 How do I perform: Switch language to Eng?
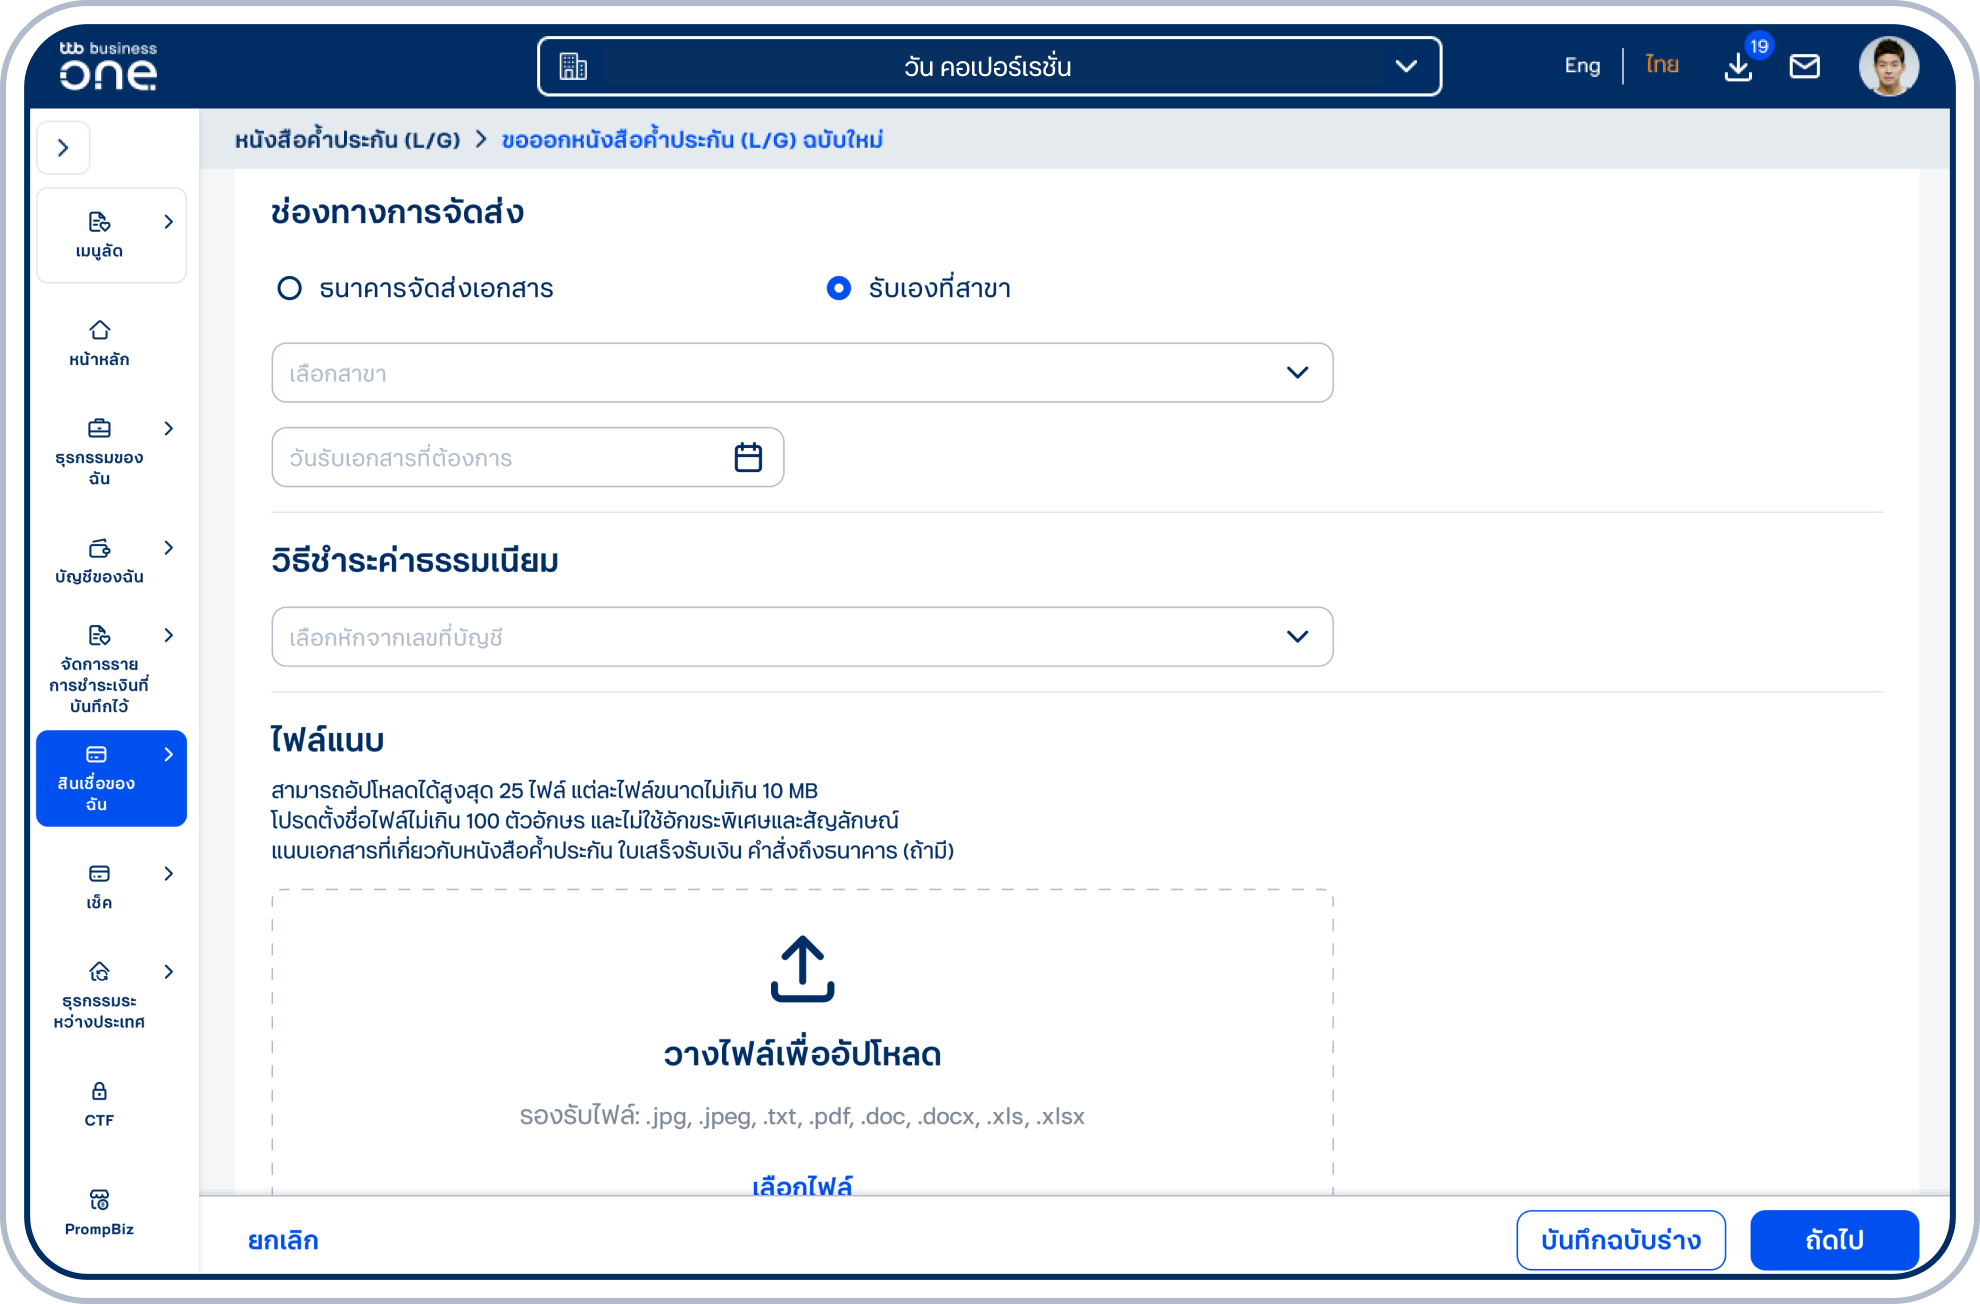(x=1582, y=66)
